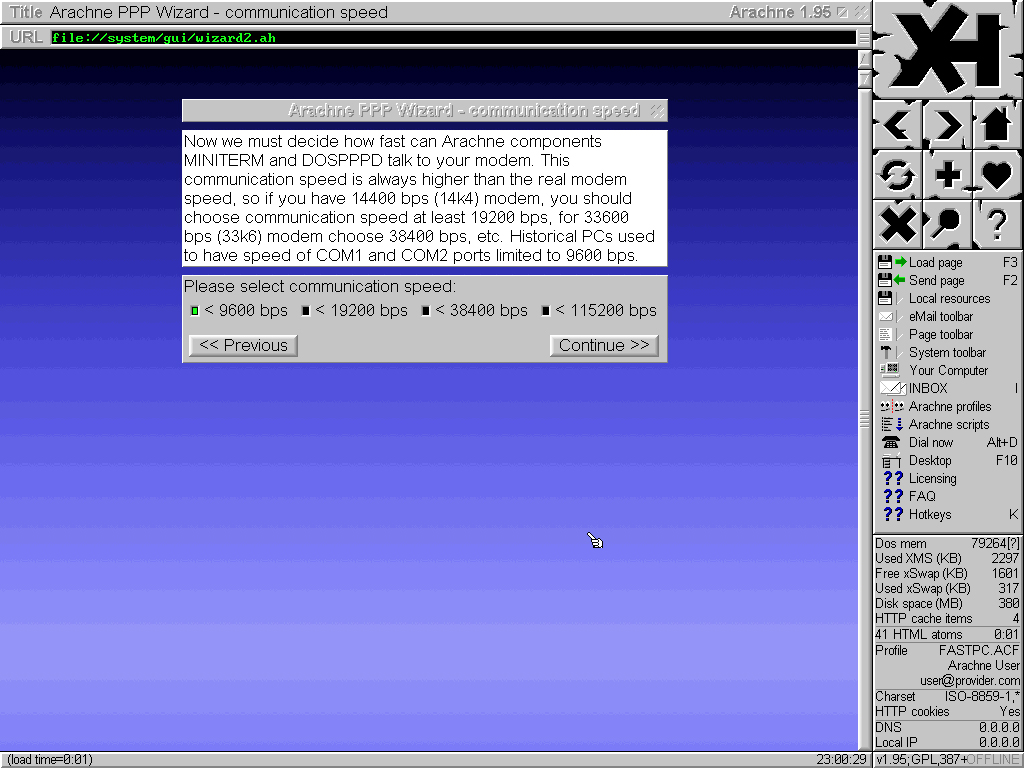
Task: Open the Local resources menu entry
Action: 948,298
